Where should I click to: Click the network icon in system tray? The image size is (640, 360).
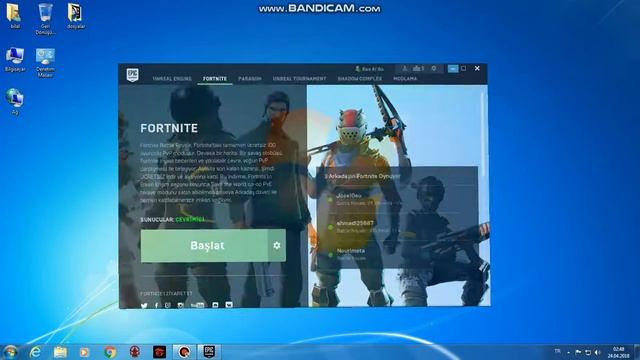(x=588, y=352)
